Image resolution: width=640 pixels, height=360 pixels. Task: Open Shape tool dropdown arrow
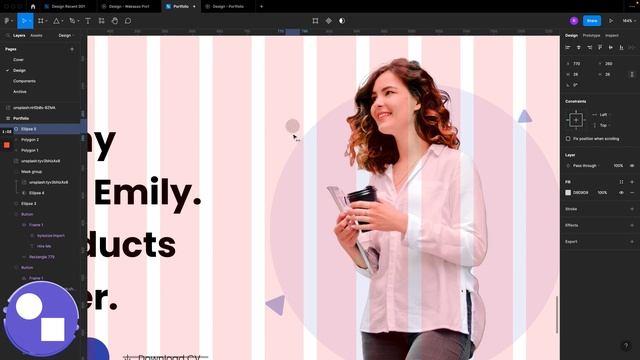(x=62, y=21)
